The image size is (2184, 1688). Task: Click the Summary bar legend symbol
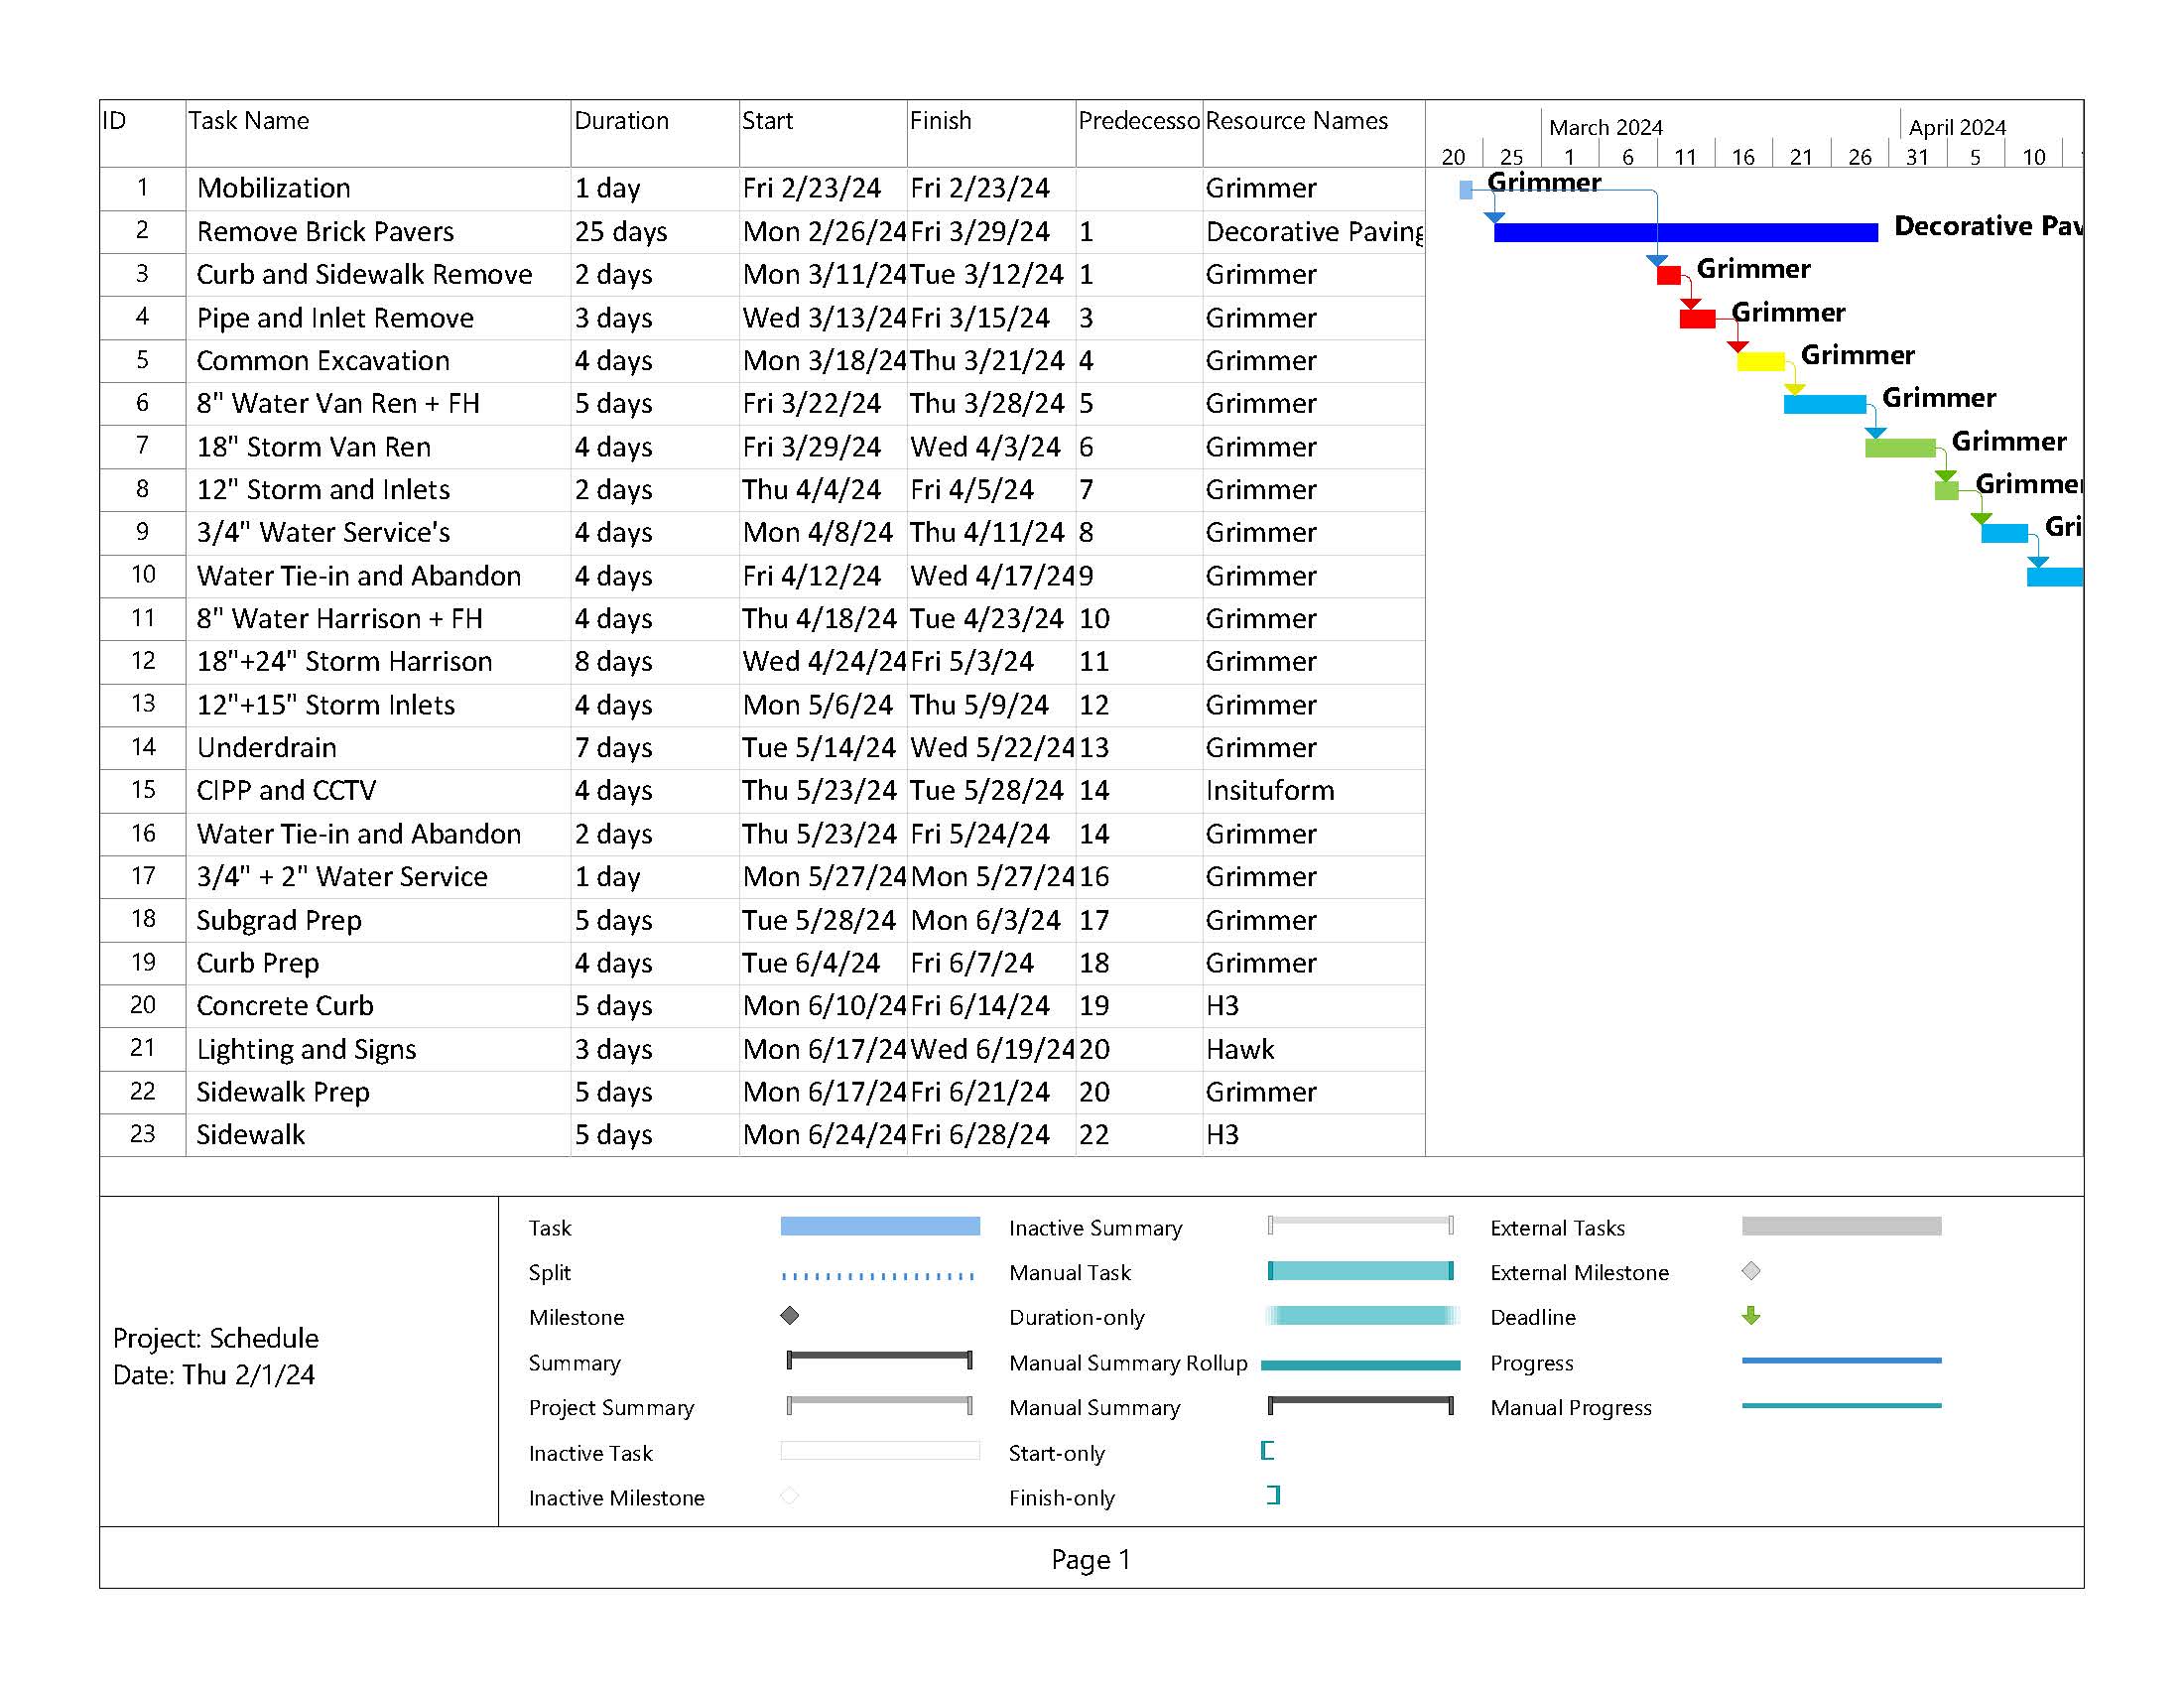pyautogui.click(x=879, y=1359)
